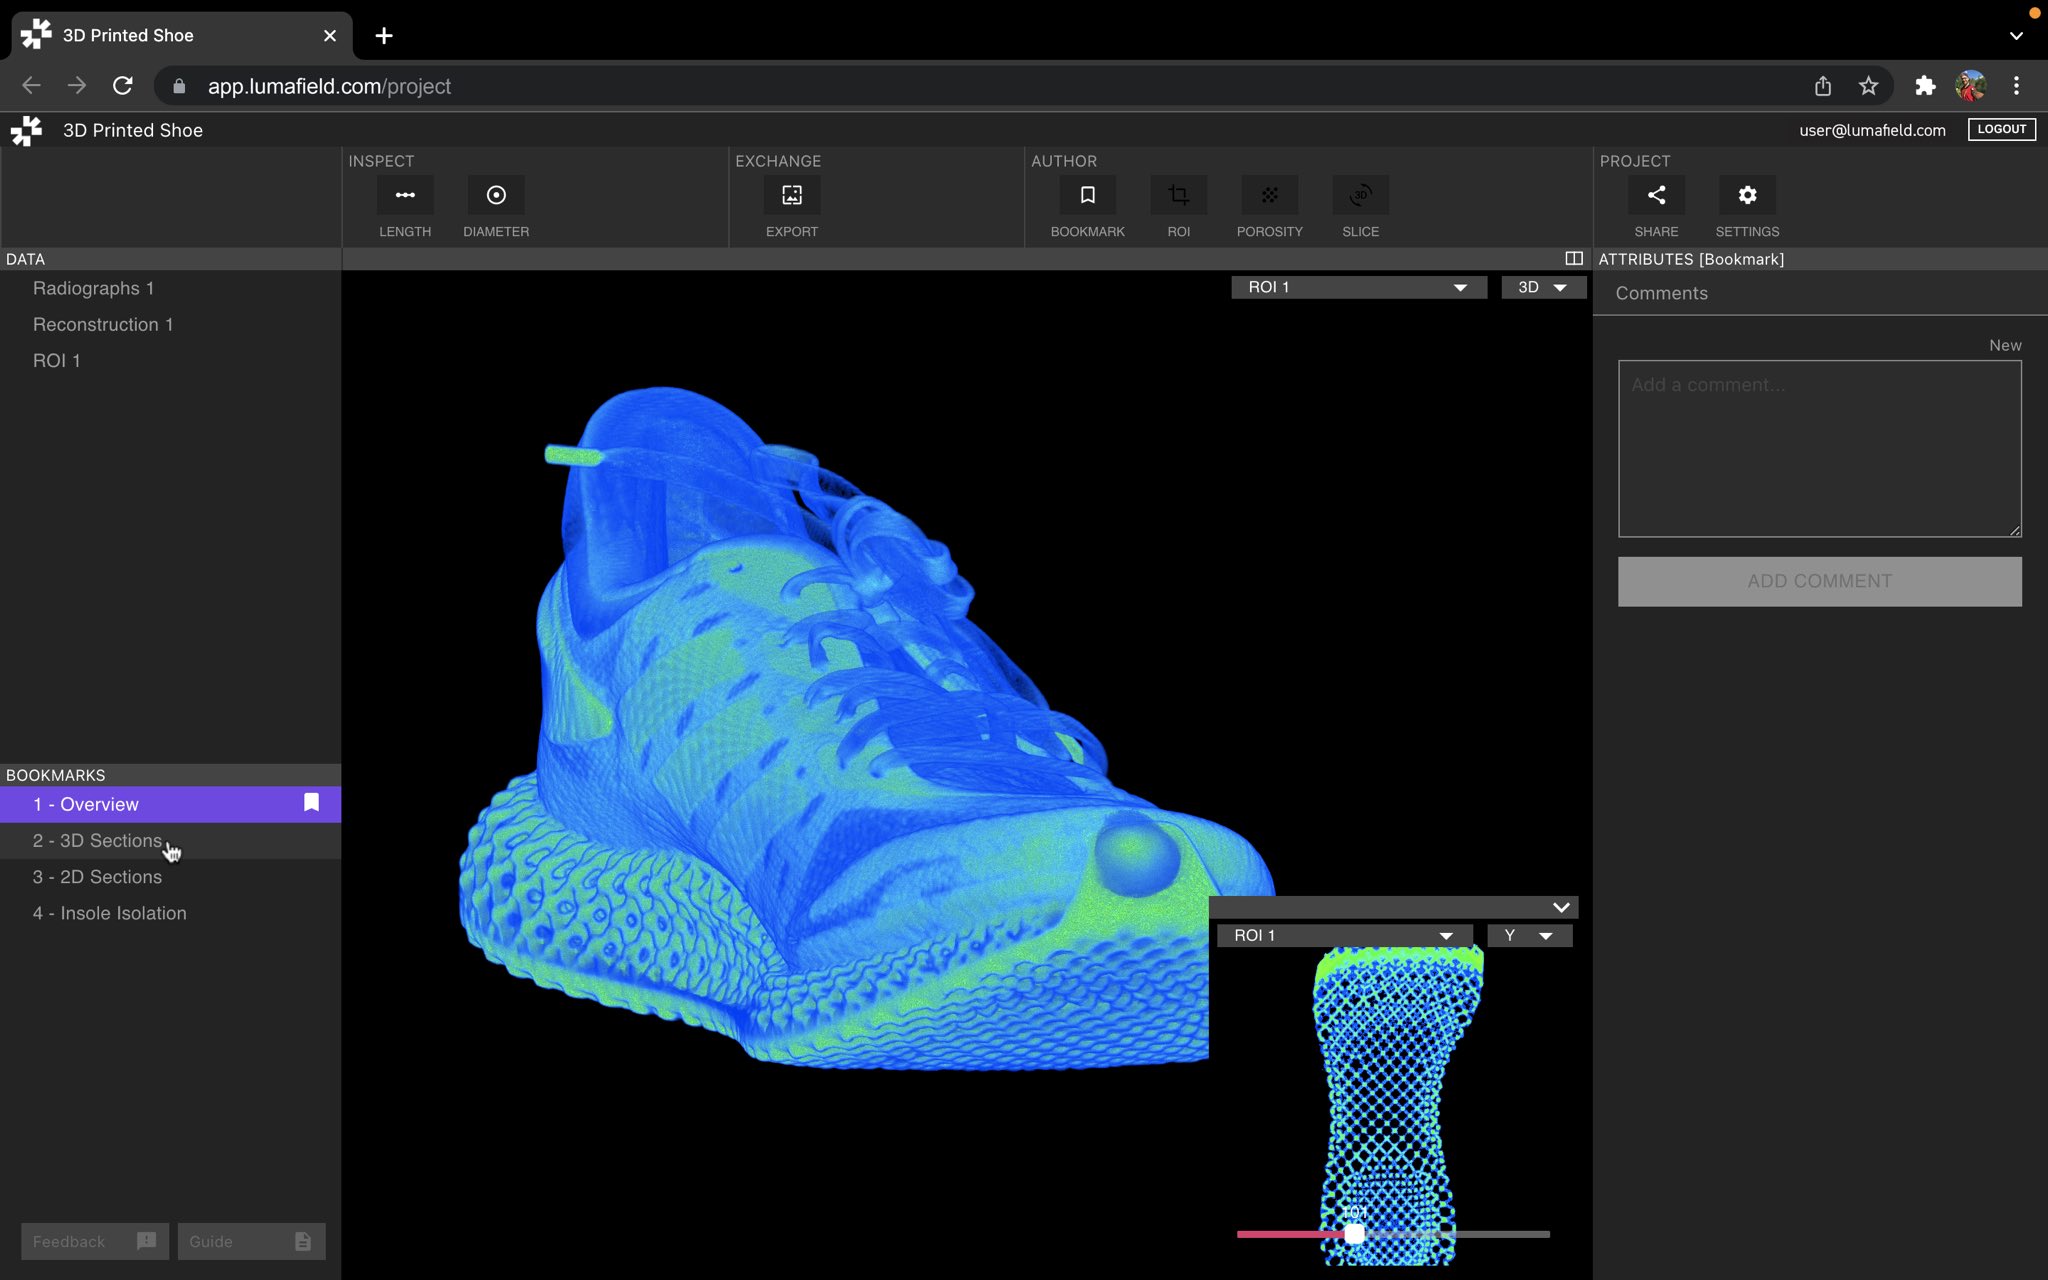Open the Export tool

(x=791, y=196)
